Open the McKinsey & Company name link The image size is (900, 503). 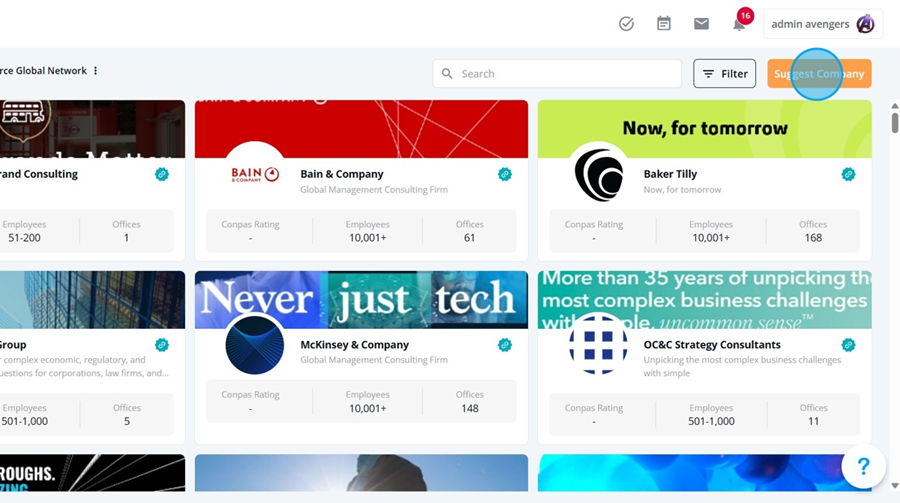[354, 345]
